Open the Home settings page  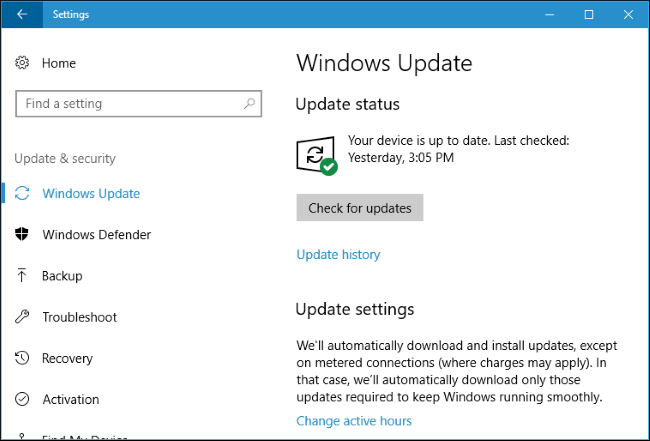(59, 63)
